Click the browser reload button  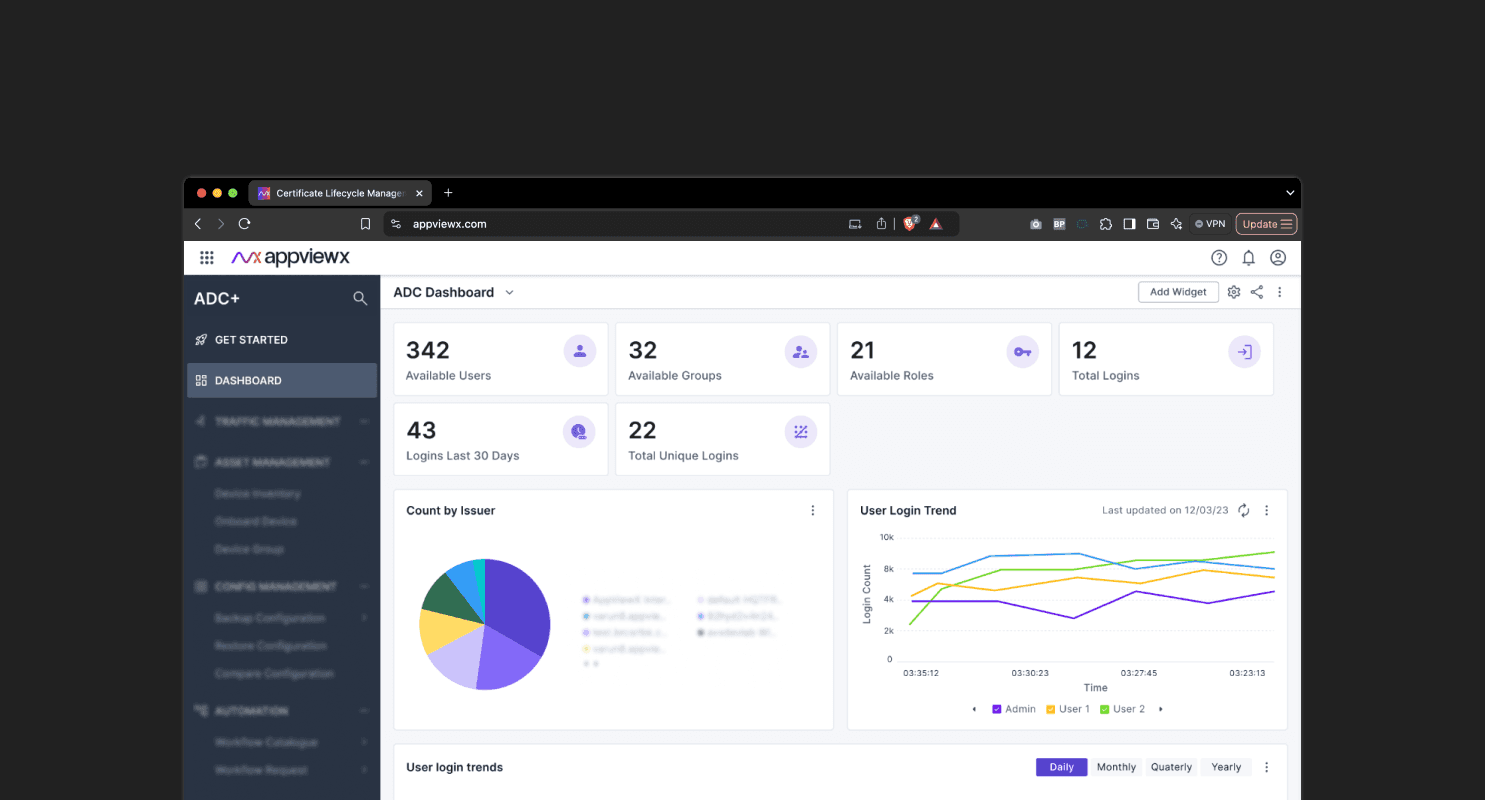(x=244, y=224)
